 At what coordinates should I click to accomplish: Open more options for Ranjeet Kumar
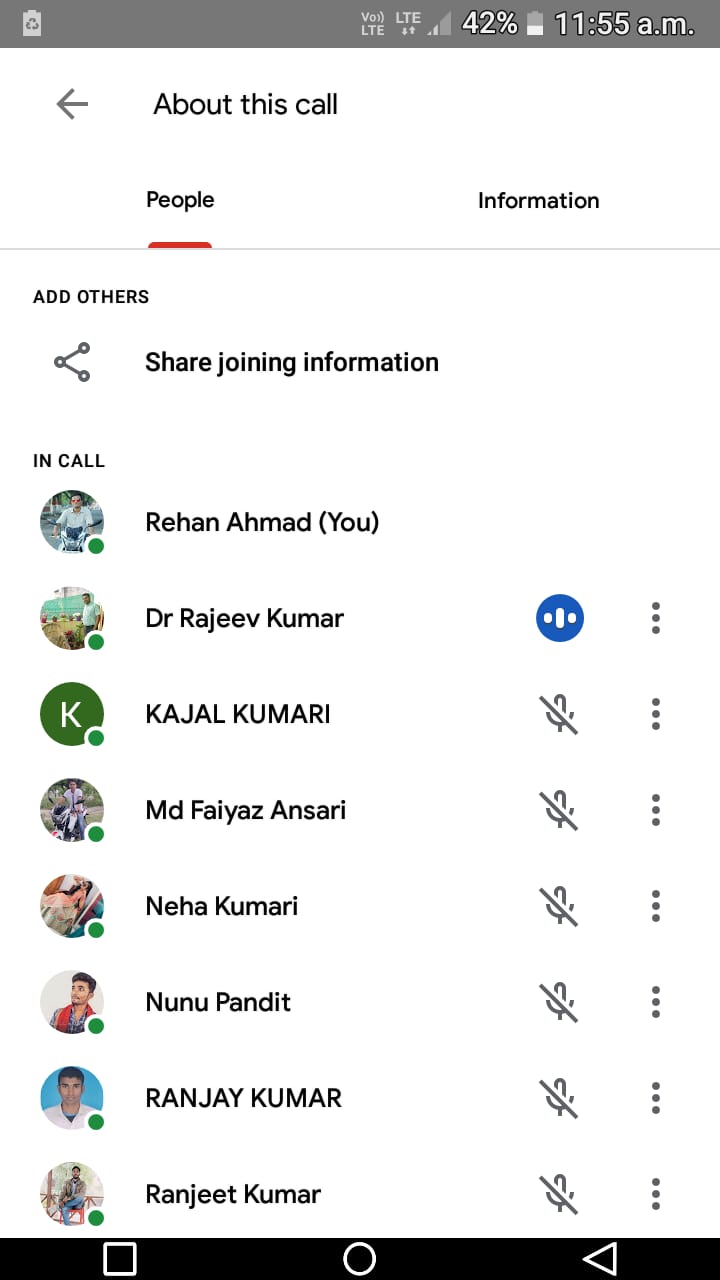point(656,1194)
